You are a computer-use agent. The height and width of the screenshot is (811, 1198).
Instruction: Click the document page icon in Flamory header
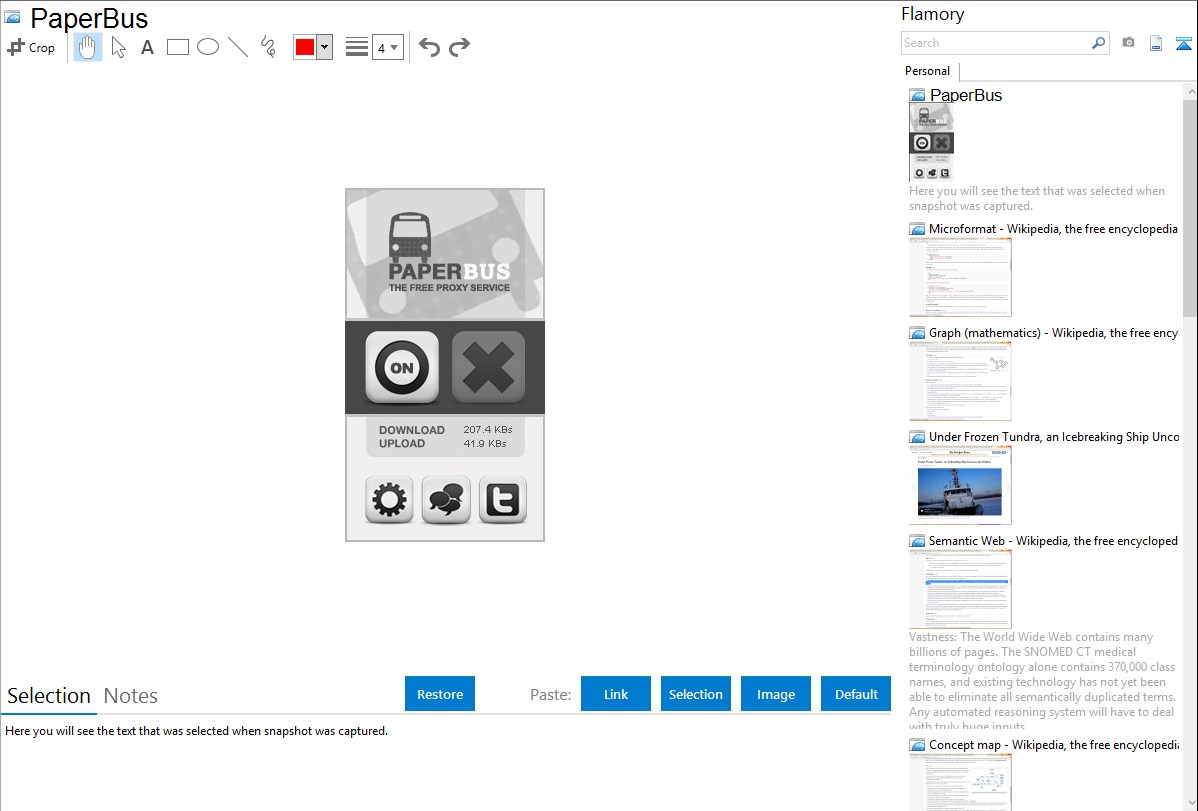tap(1156, 44)
